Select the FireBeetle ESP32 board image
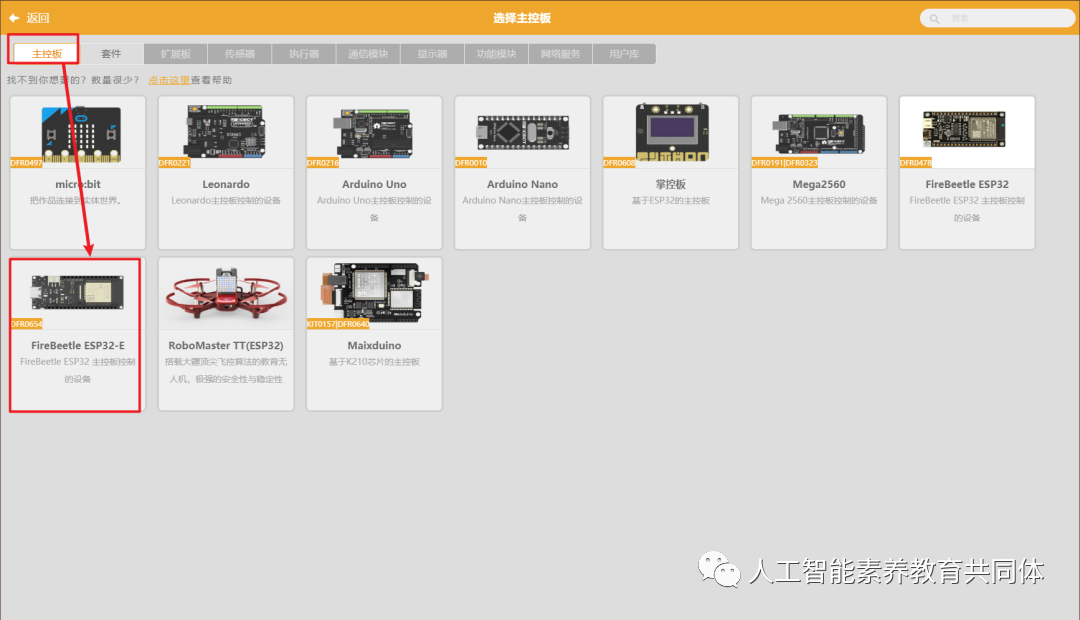 pyautogui.click(x=964, y=129)
